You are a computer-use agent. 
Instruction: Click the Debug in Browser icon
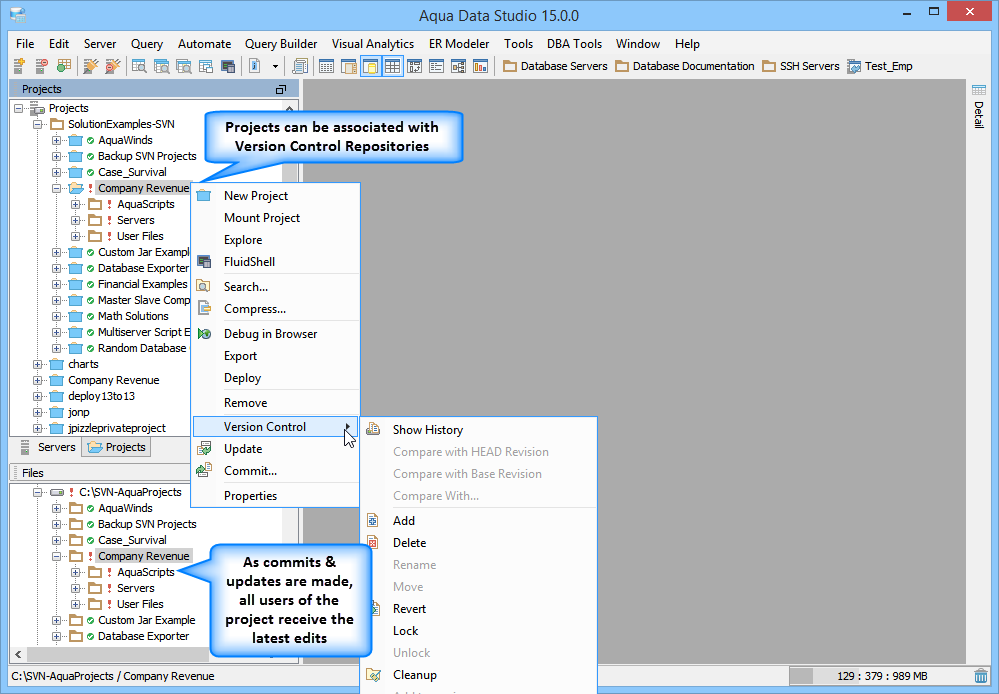tap(204, 334)
